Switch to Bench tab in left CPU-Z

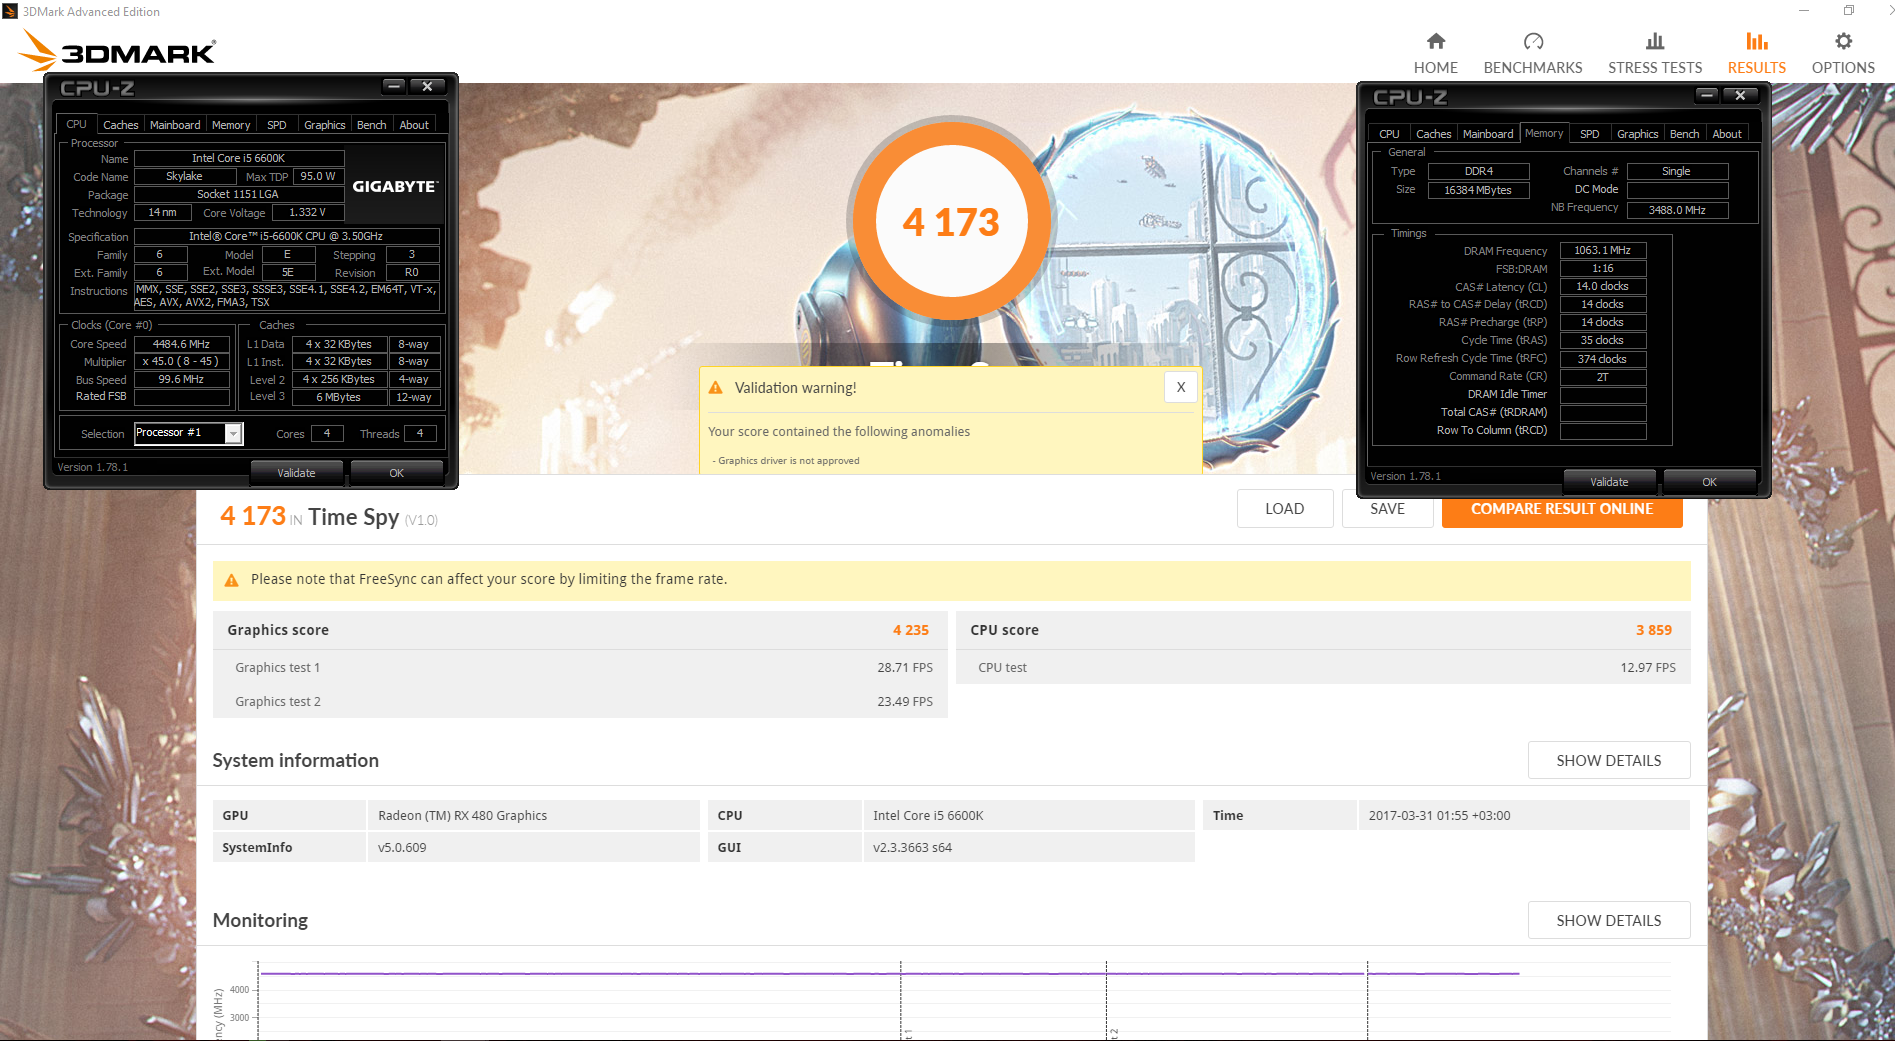point(372,125)
